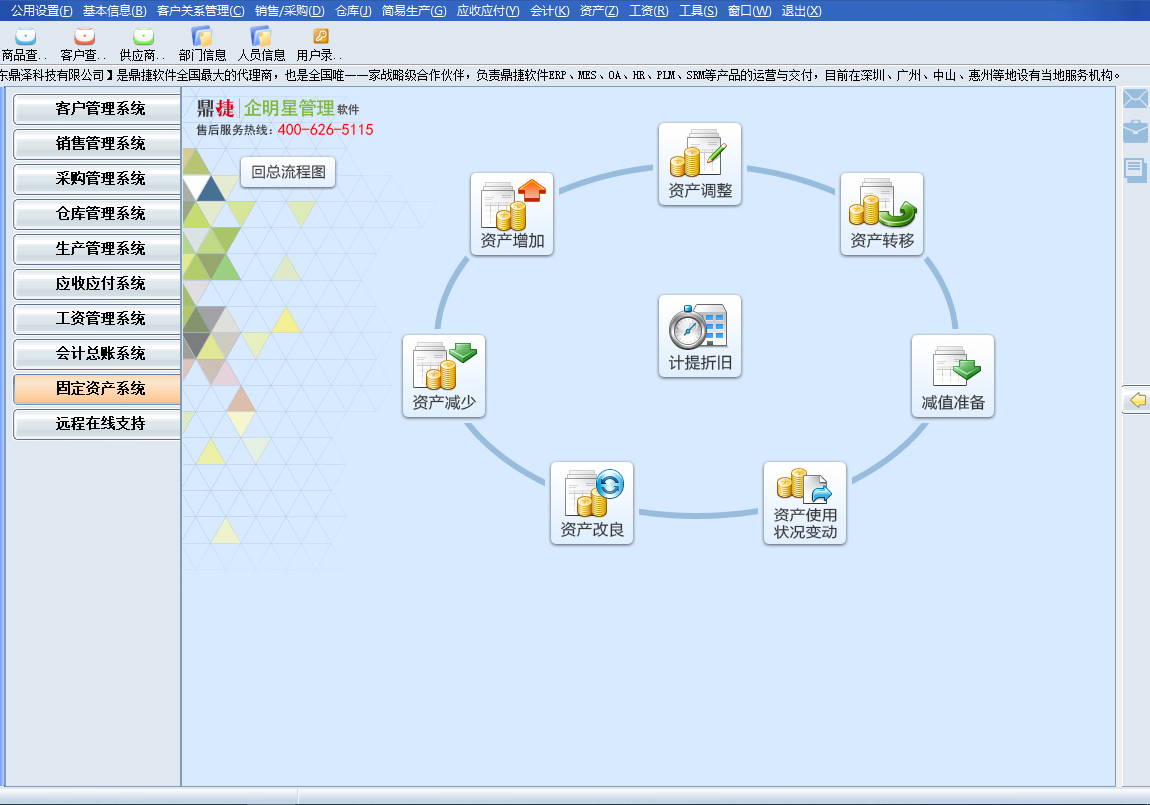
Task: Open 计提折旧 depreciation icon in center
Action: click(x=700, y=336)
